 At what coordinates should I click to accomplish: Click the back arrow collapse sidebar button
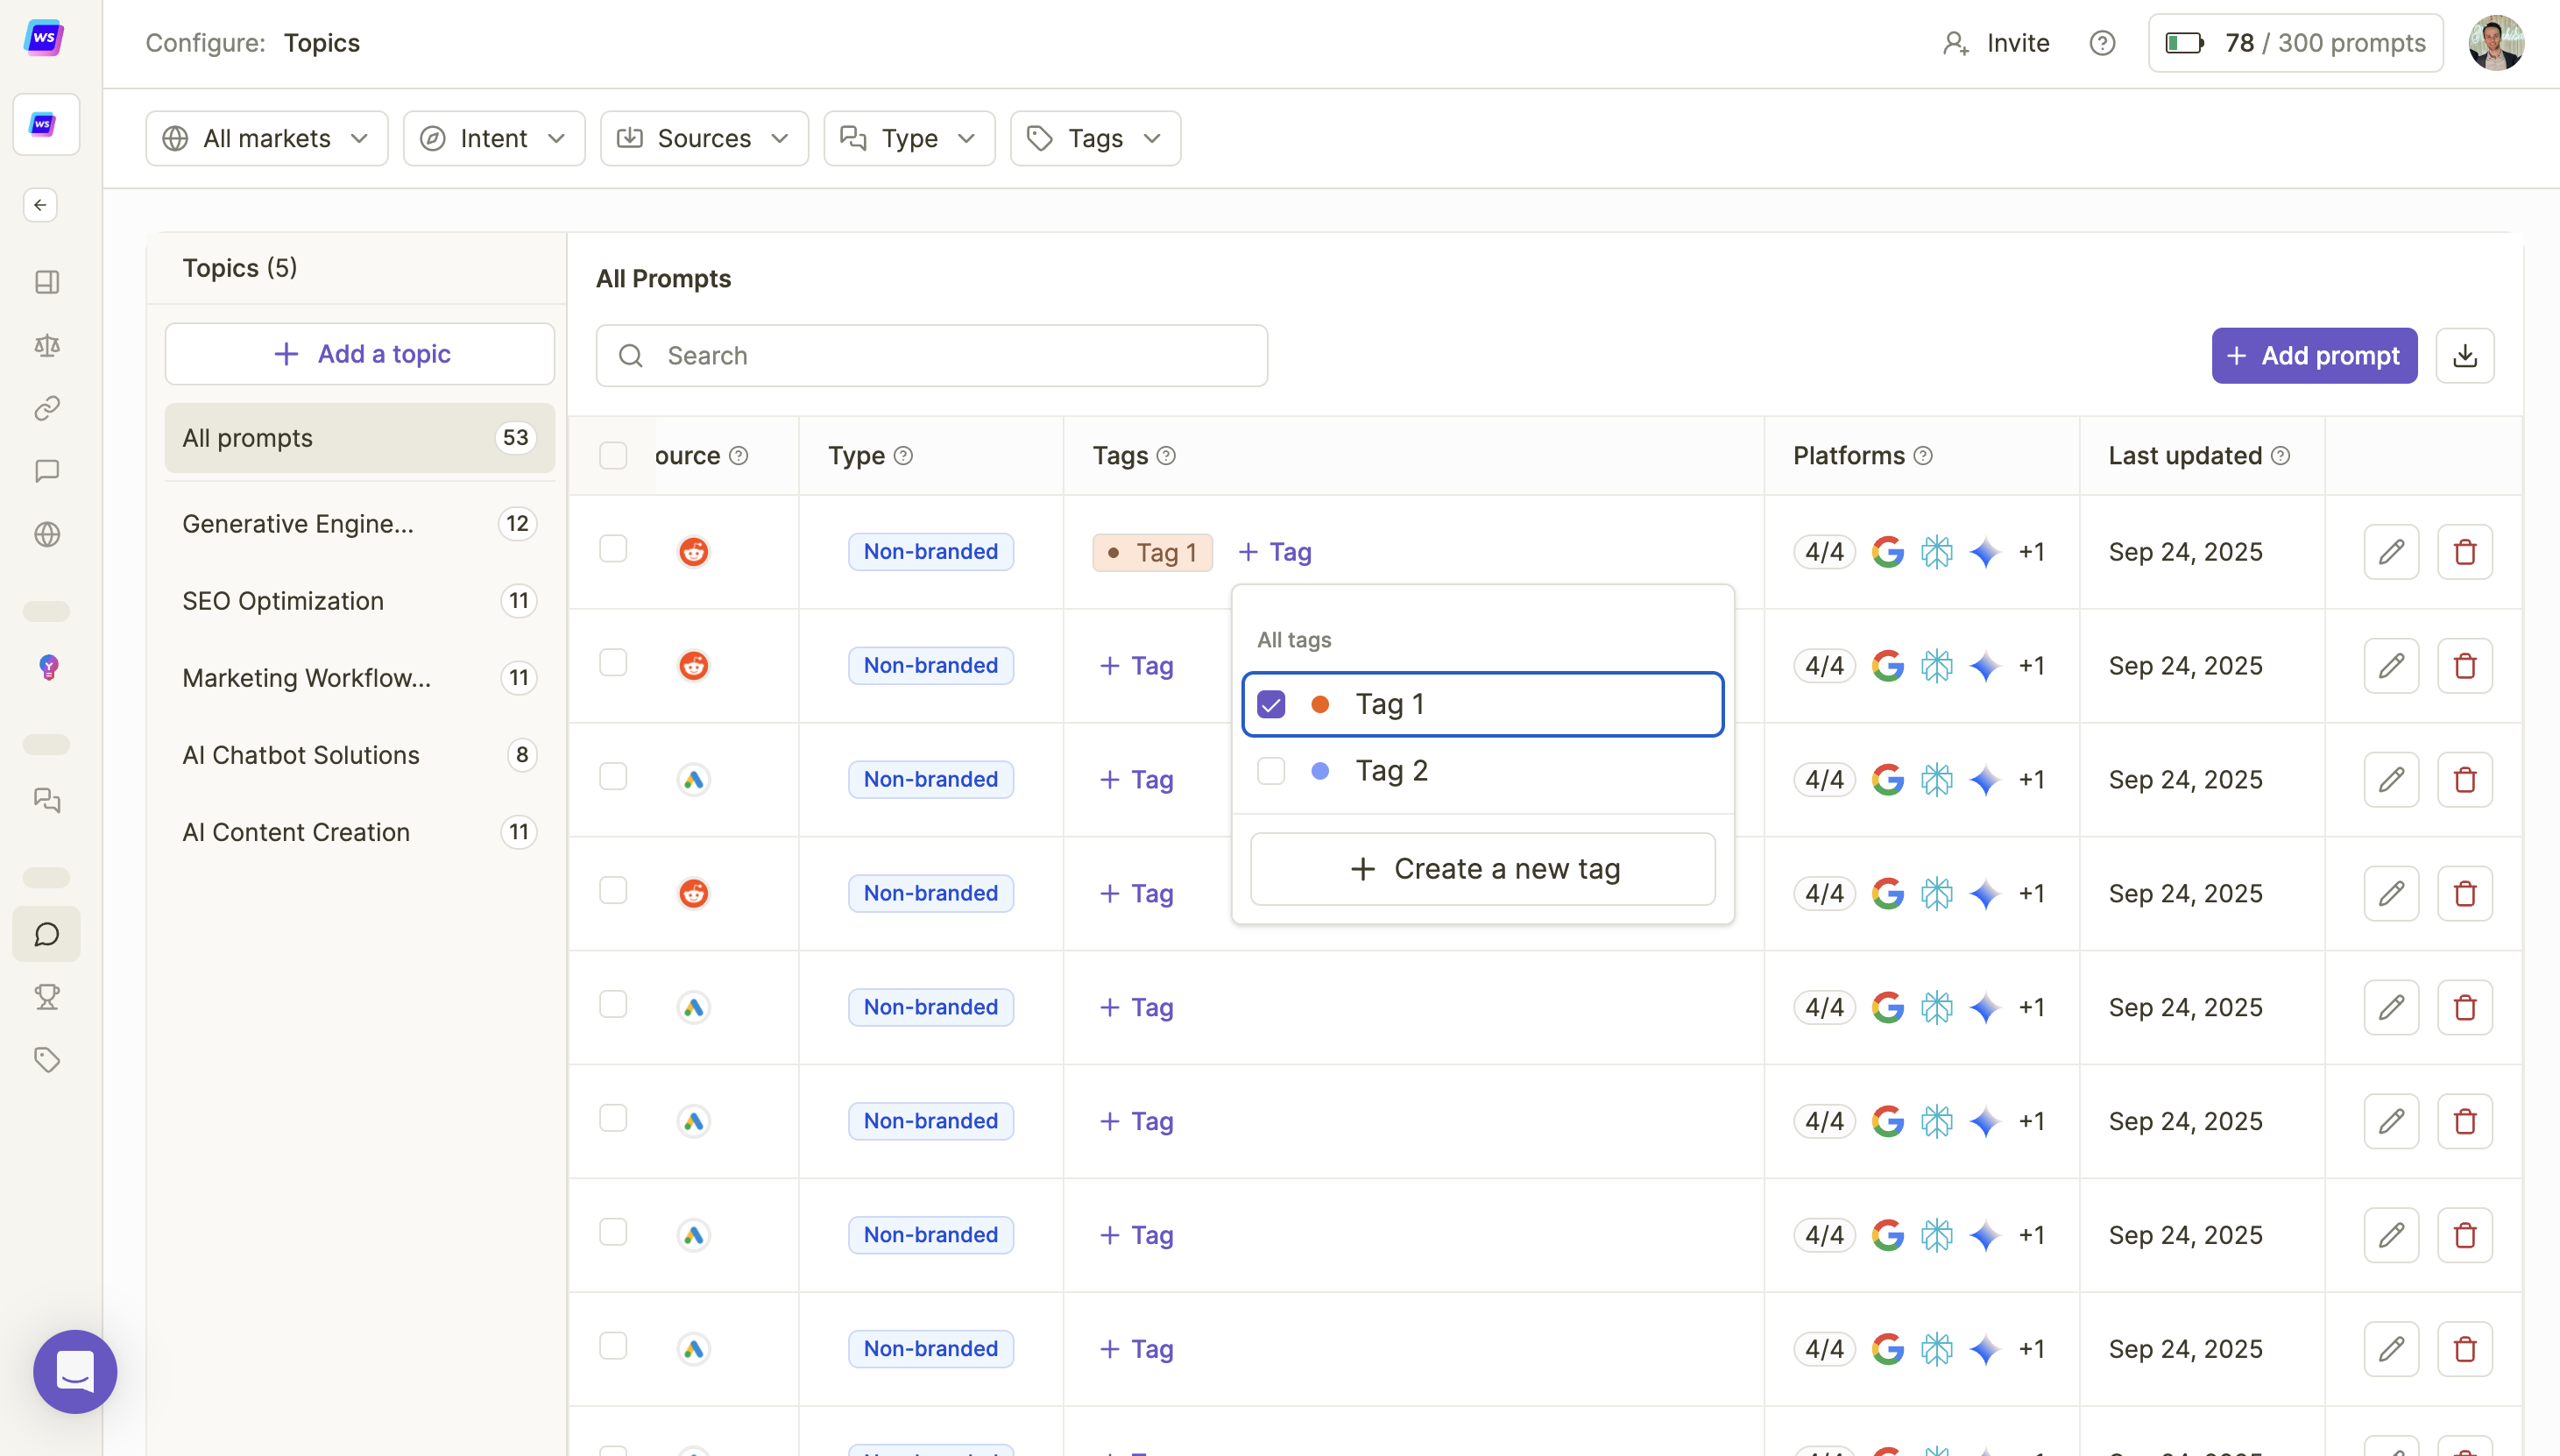click(x=40, y=205)
